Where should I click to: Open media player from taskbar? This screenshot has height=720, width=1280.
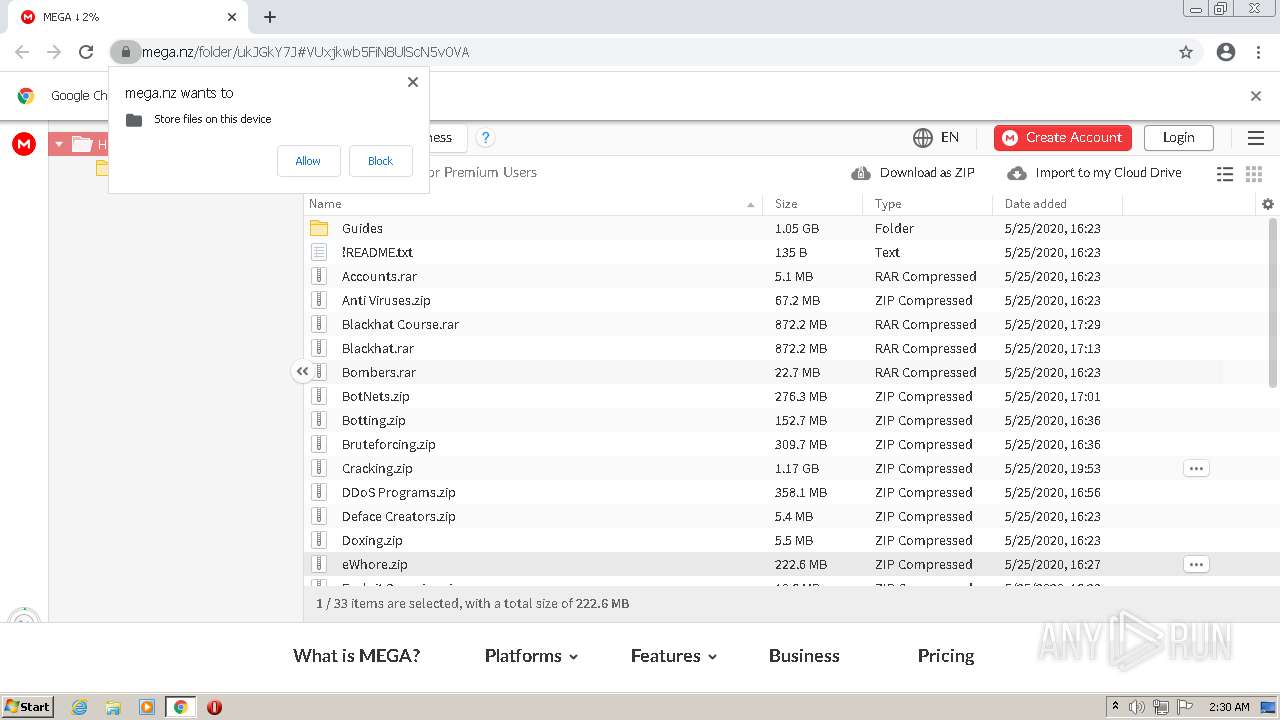tap(147, 707)
